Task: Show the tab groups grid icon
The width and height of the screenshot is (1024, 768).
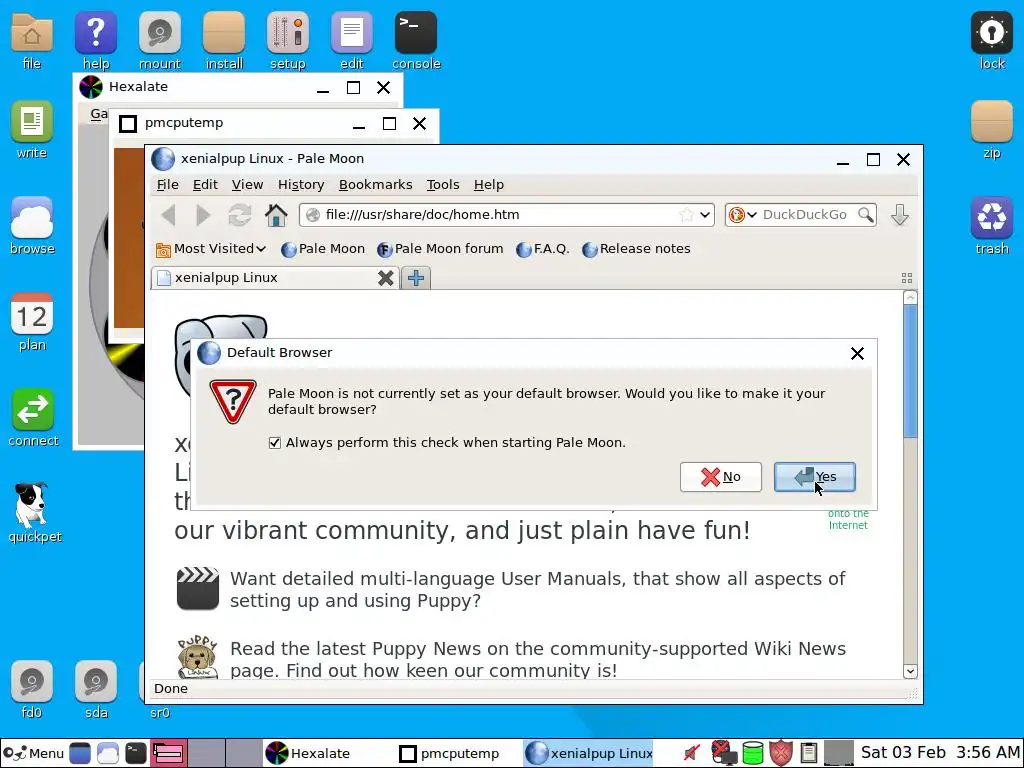Action: [906, 278]
